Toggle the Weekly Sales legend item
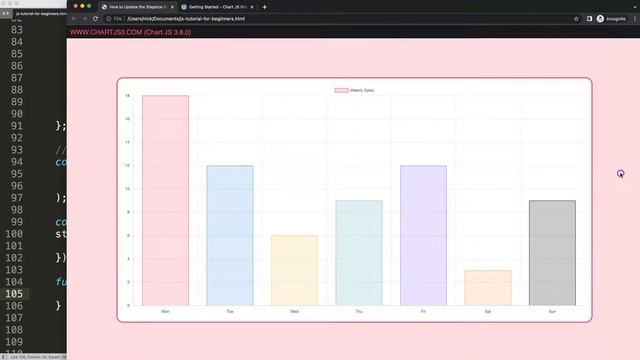This screenshot has width=640, height=360. coord(354,90)
